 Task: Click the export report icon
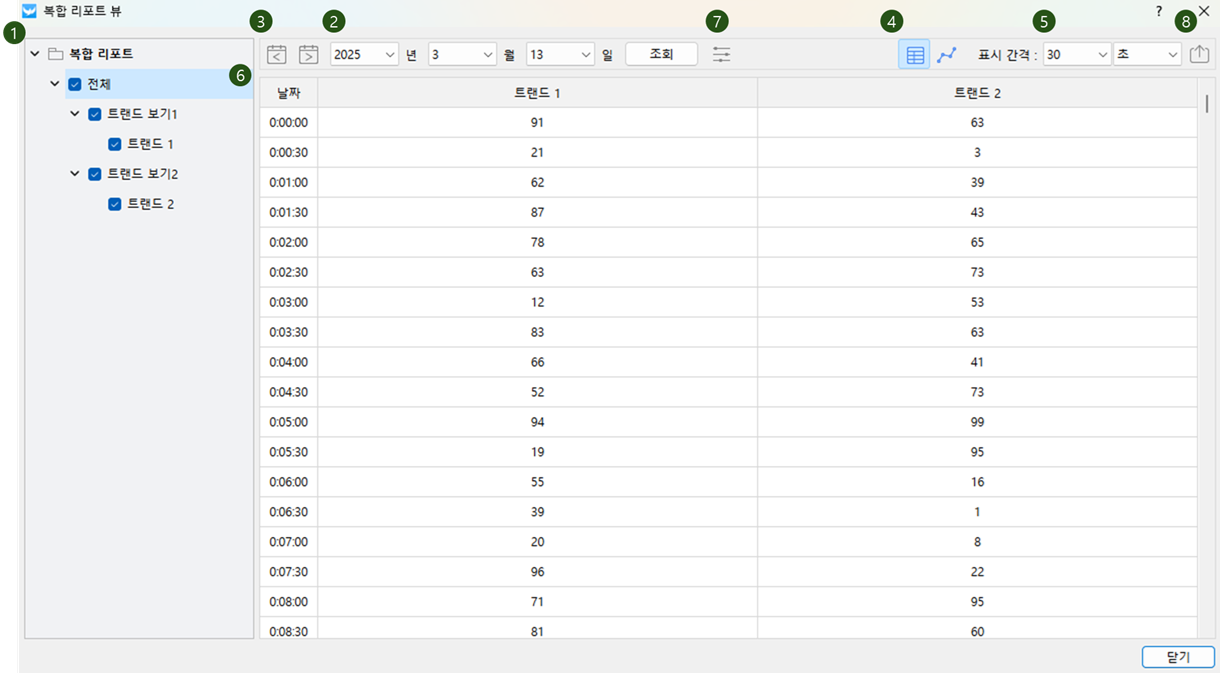[1199, 55]
